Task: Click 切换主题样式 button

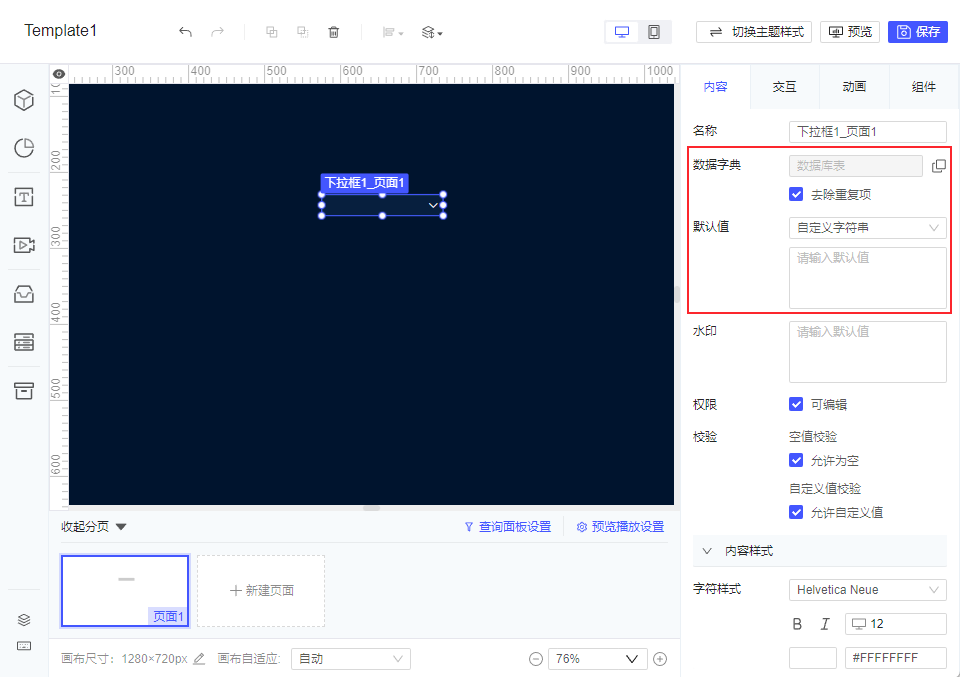Action: click(754, 32)
